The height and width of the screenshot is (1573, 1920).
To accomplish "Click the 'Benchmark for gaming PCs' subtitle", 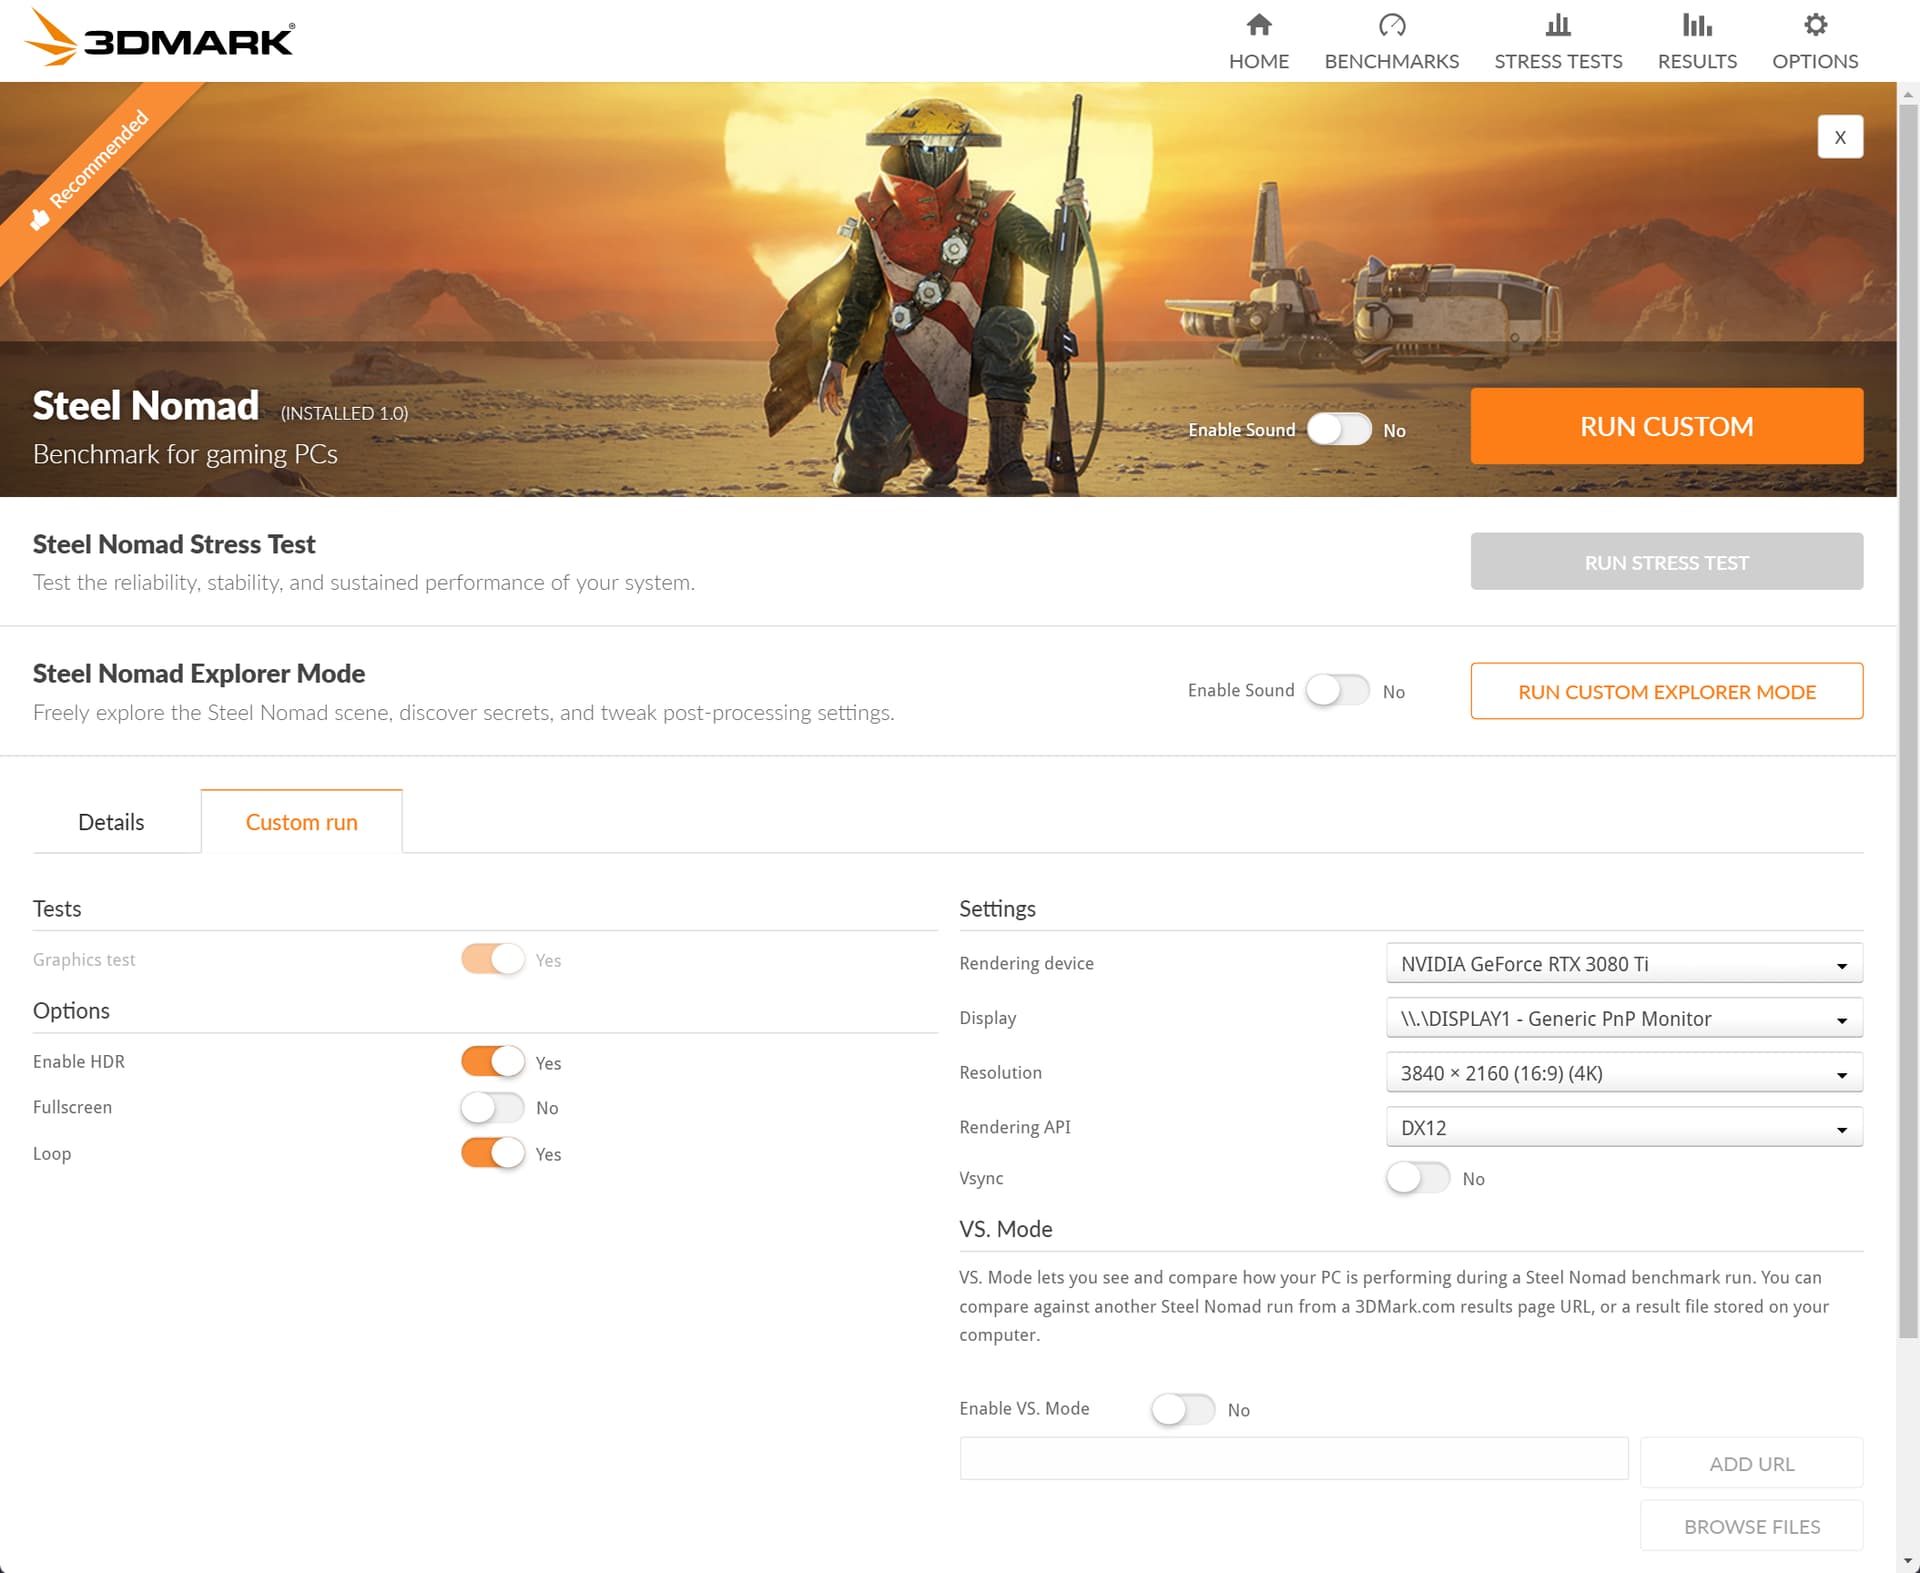I will (x=185, y=454).
